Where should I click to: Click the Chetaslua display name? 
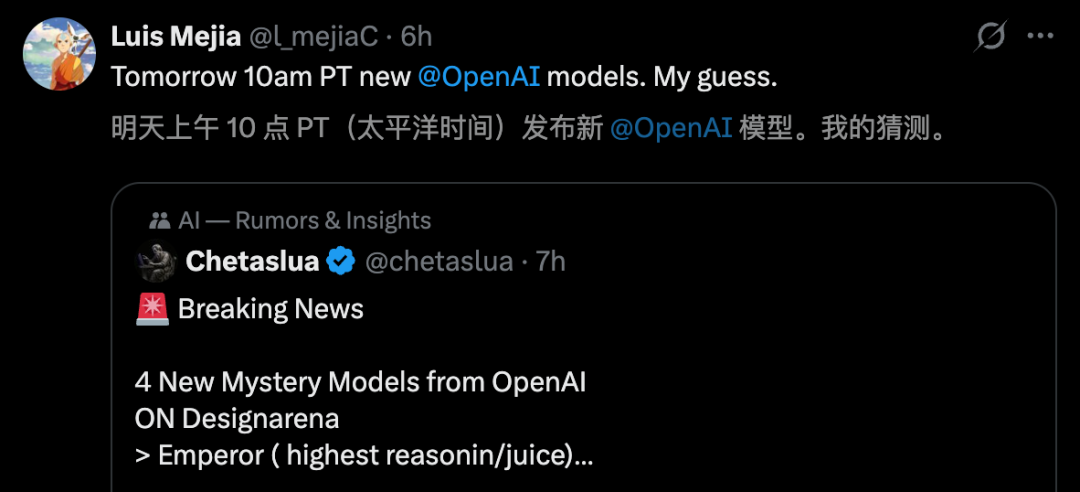click(252, 262)
